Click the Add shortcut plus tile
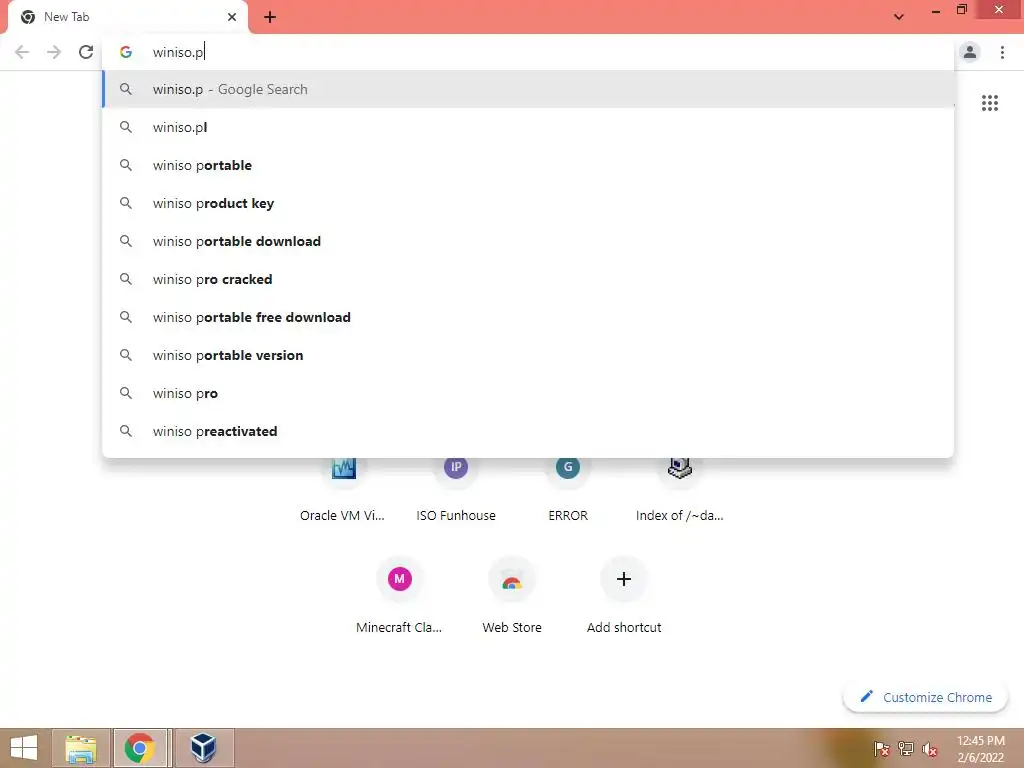 pyautogui.click(x=624, y=594)
